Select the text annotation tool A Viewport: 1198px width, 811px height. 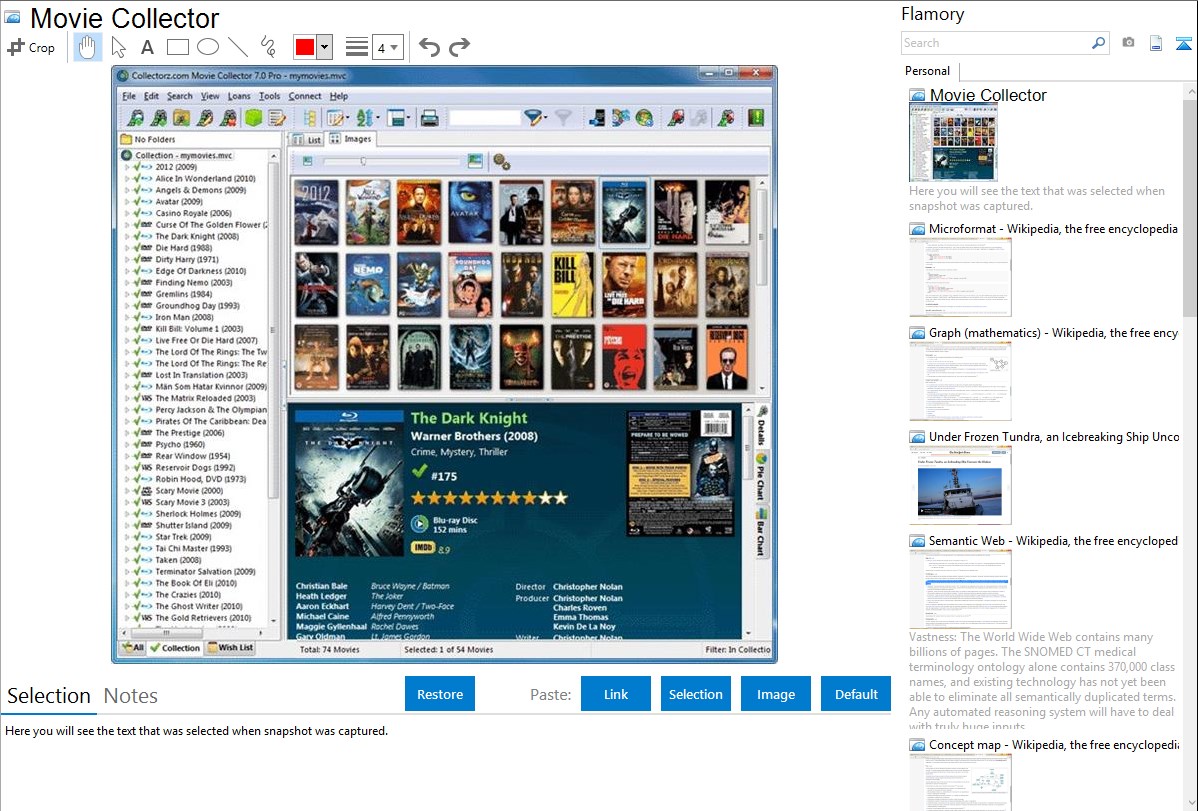point(147,47)
